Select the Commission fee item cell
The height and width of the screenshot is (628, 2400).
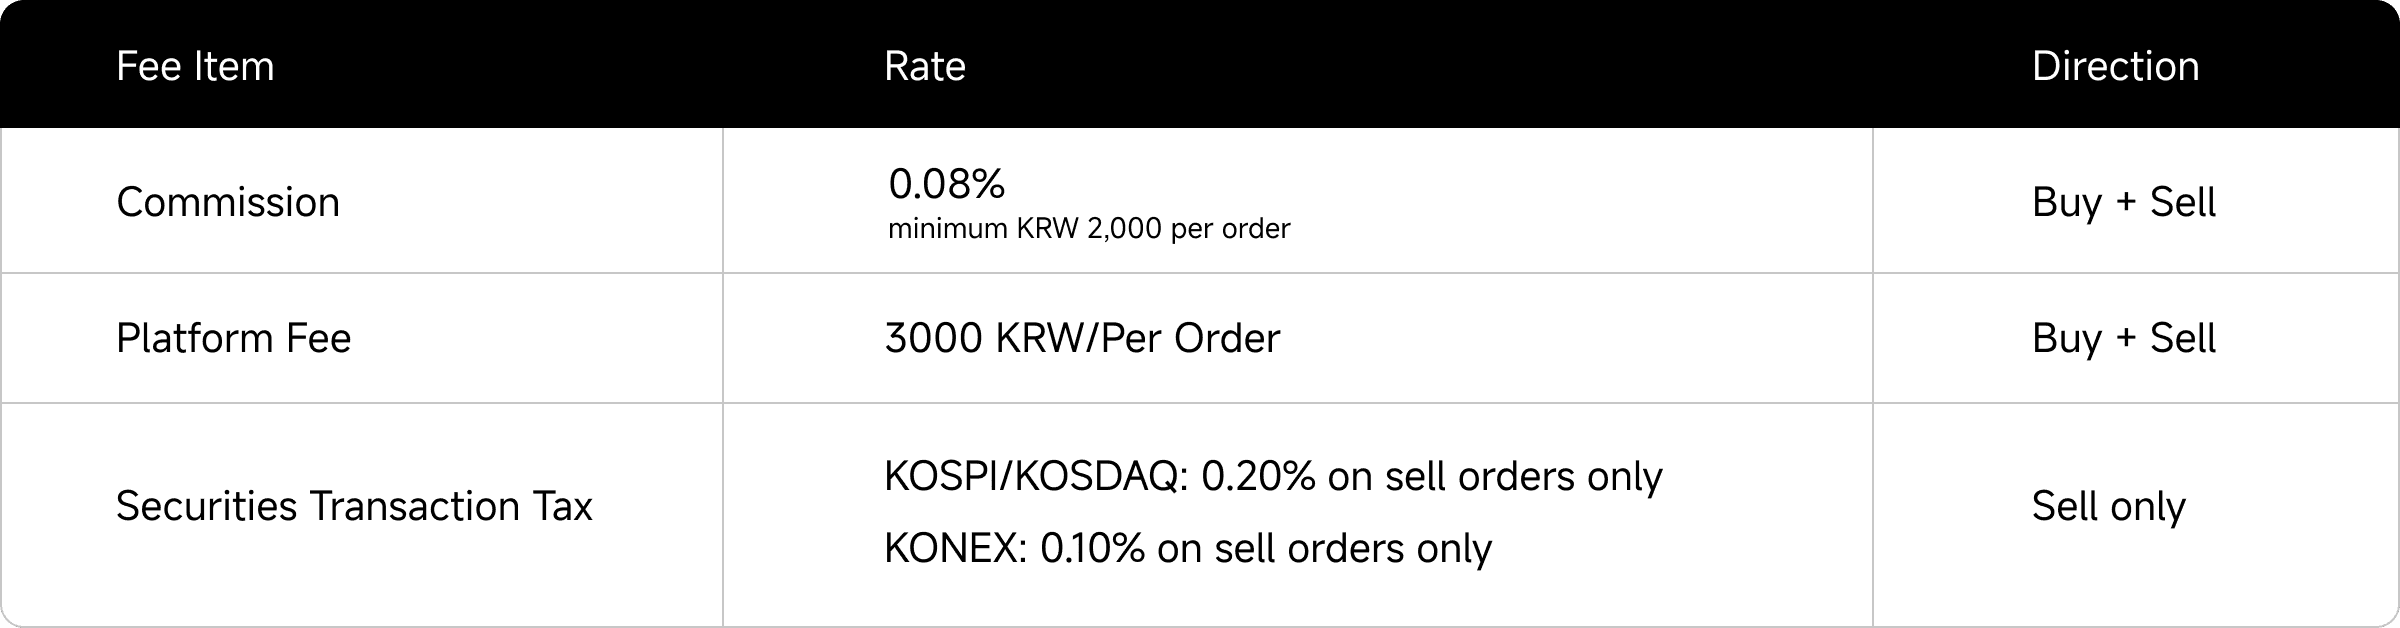361,201
